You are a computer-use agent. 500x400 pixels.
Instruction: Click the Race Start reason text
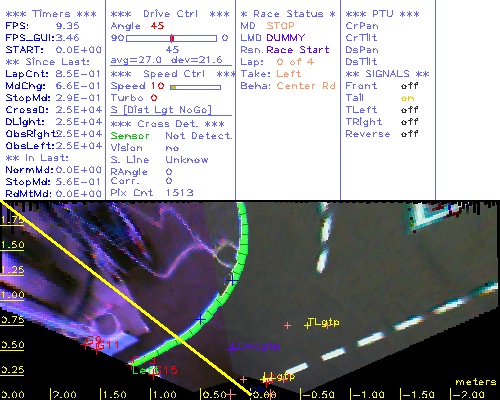click(298, 50)
